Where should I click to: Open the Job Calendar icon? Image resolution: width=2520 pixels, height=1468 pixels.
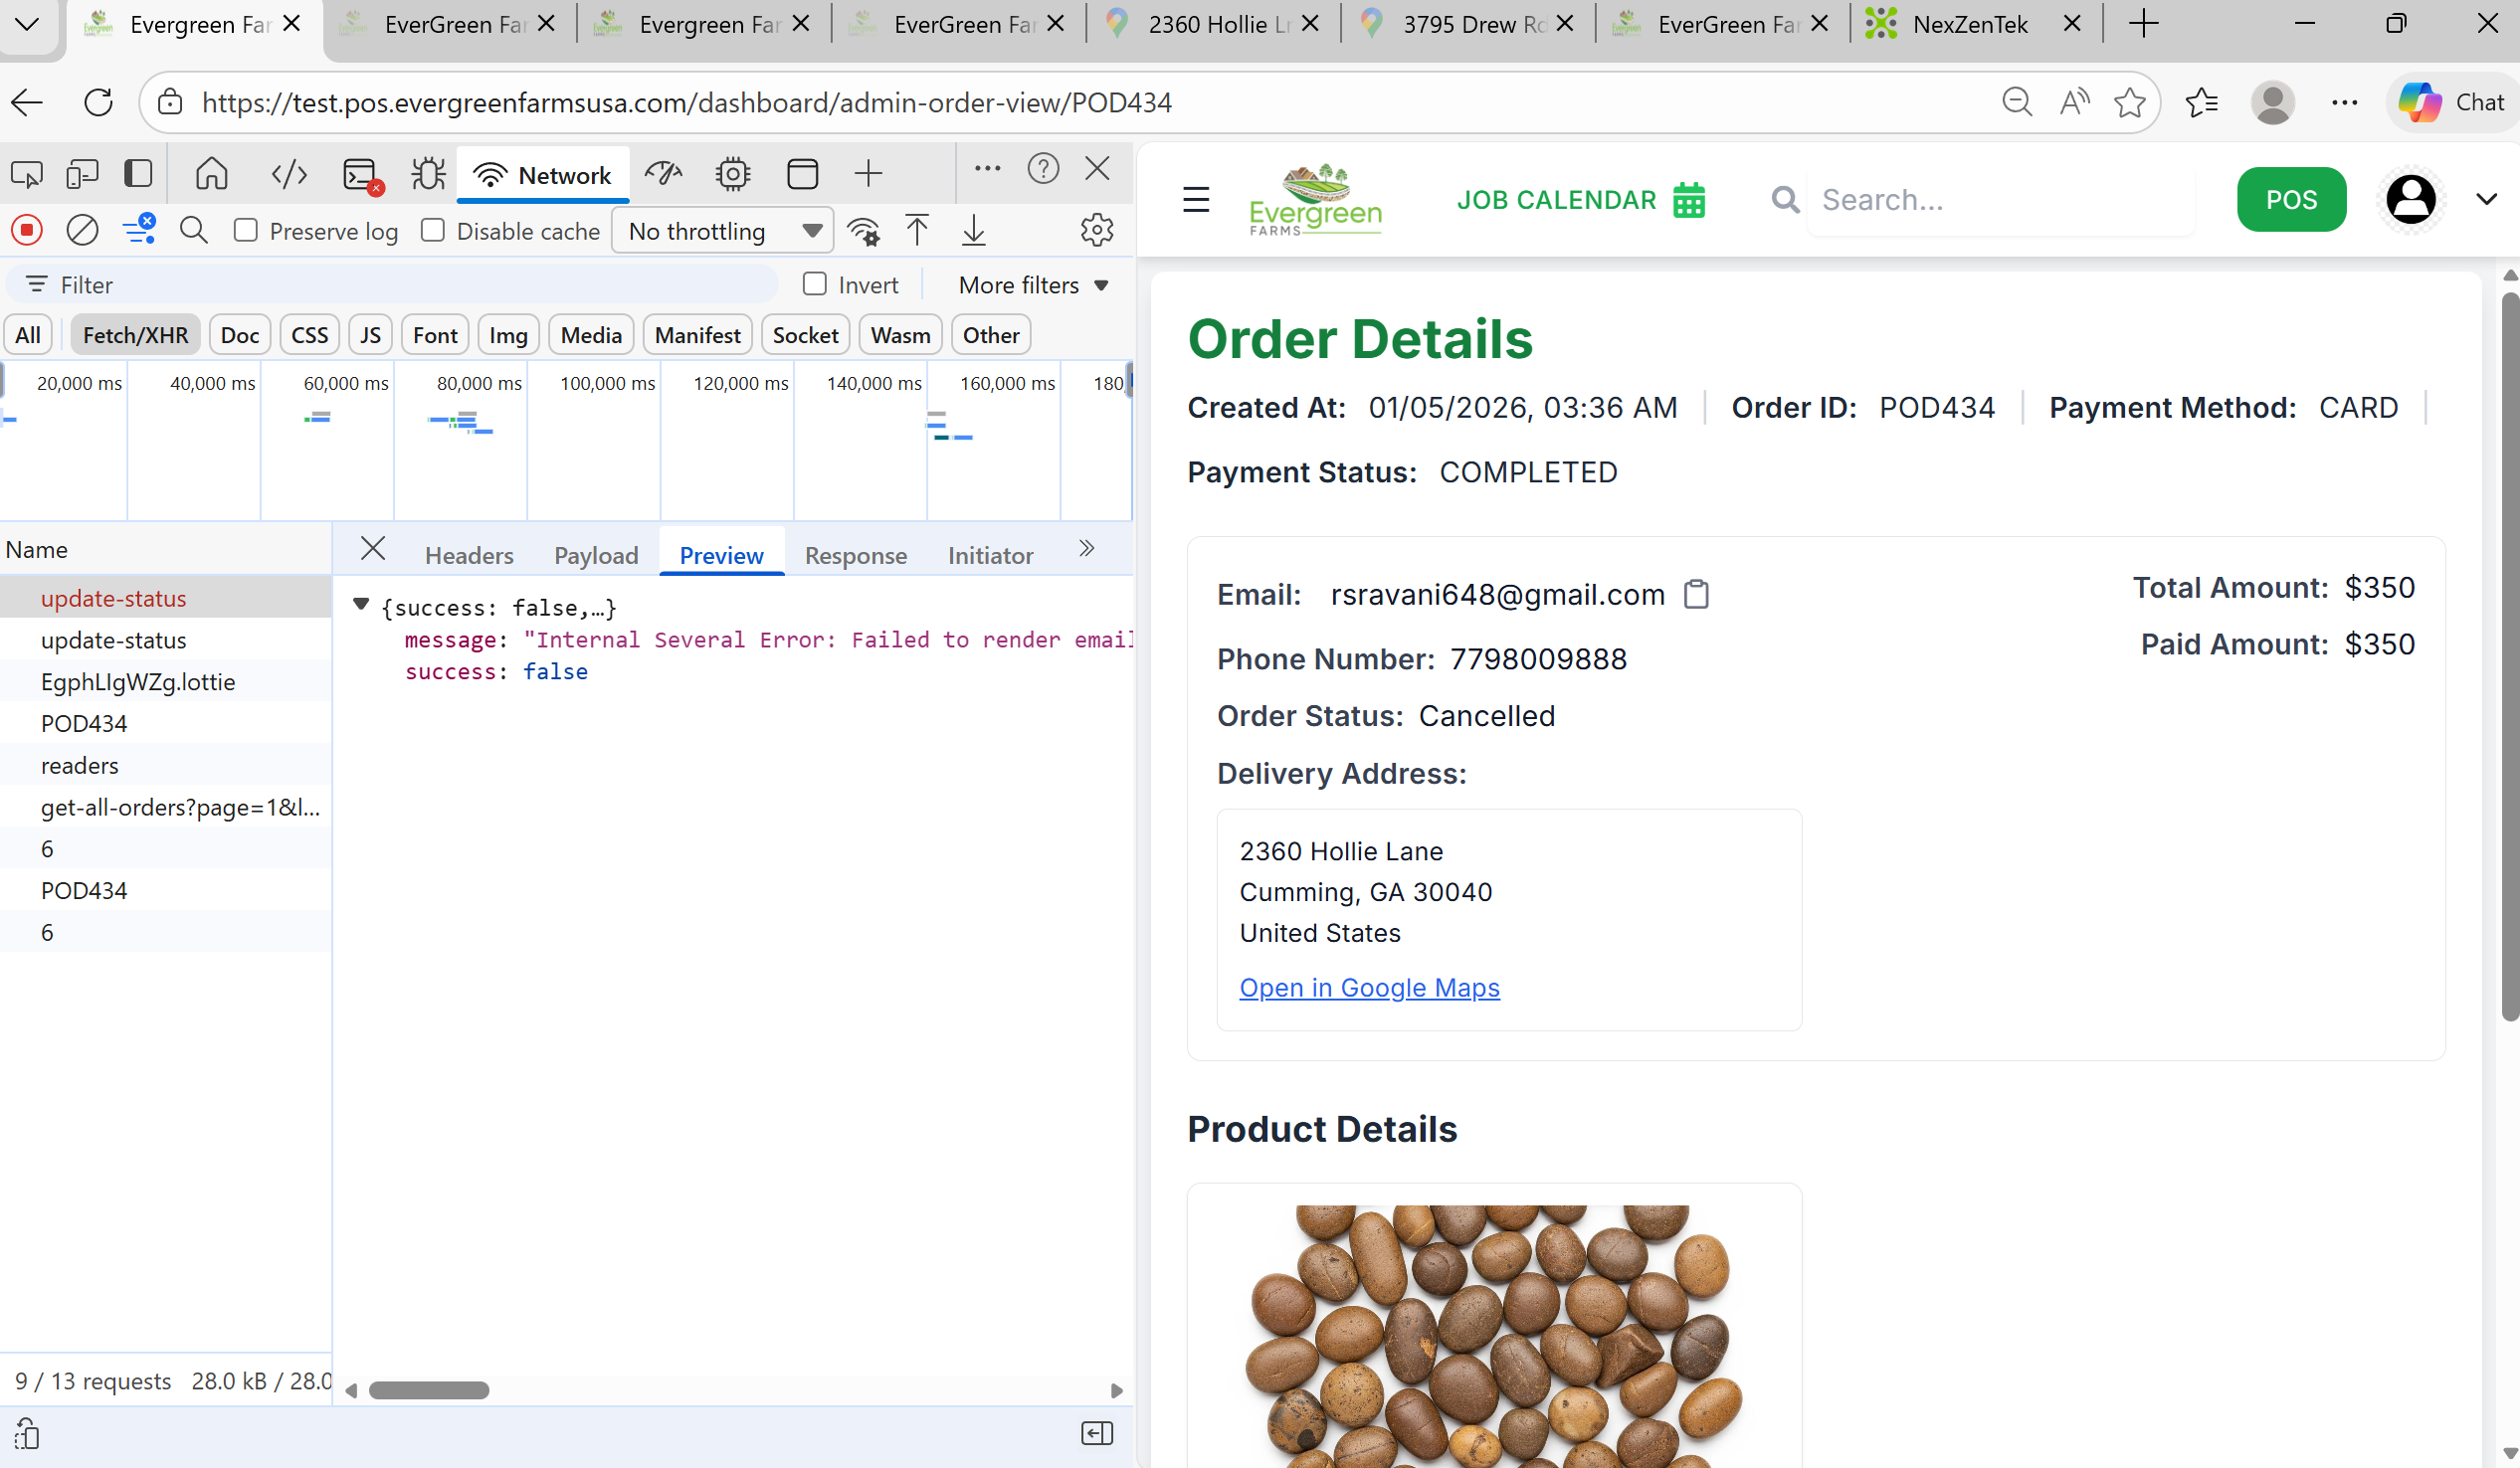click(x=1689, y=200)
